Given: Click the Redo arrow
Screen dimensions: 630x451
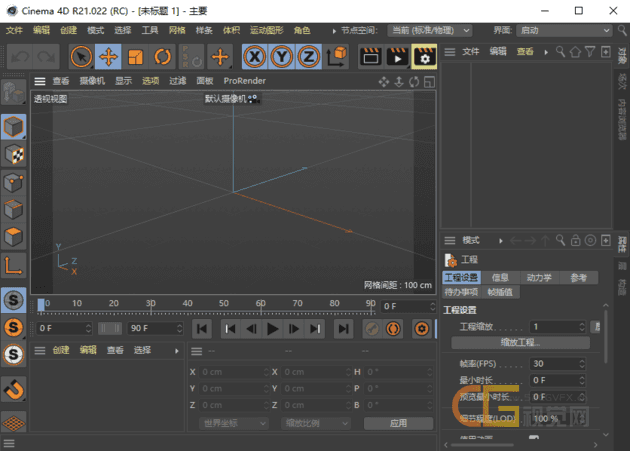Looking at the screenshot, I should [47, 57].
